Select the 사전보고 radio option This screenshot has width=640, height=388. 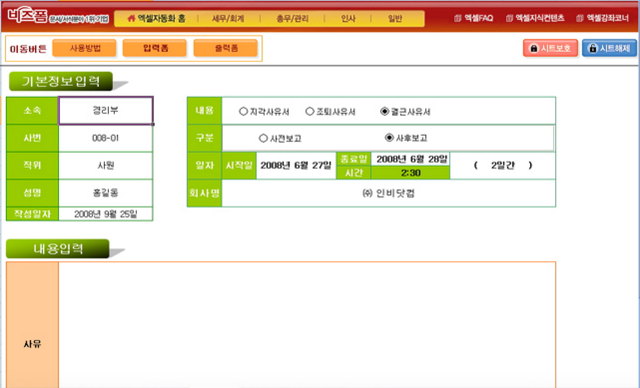tap(263, 138)
